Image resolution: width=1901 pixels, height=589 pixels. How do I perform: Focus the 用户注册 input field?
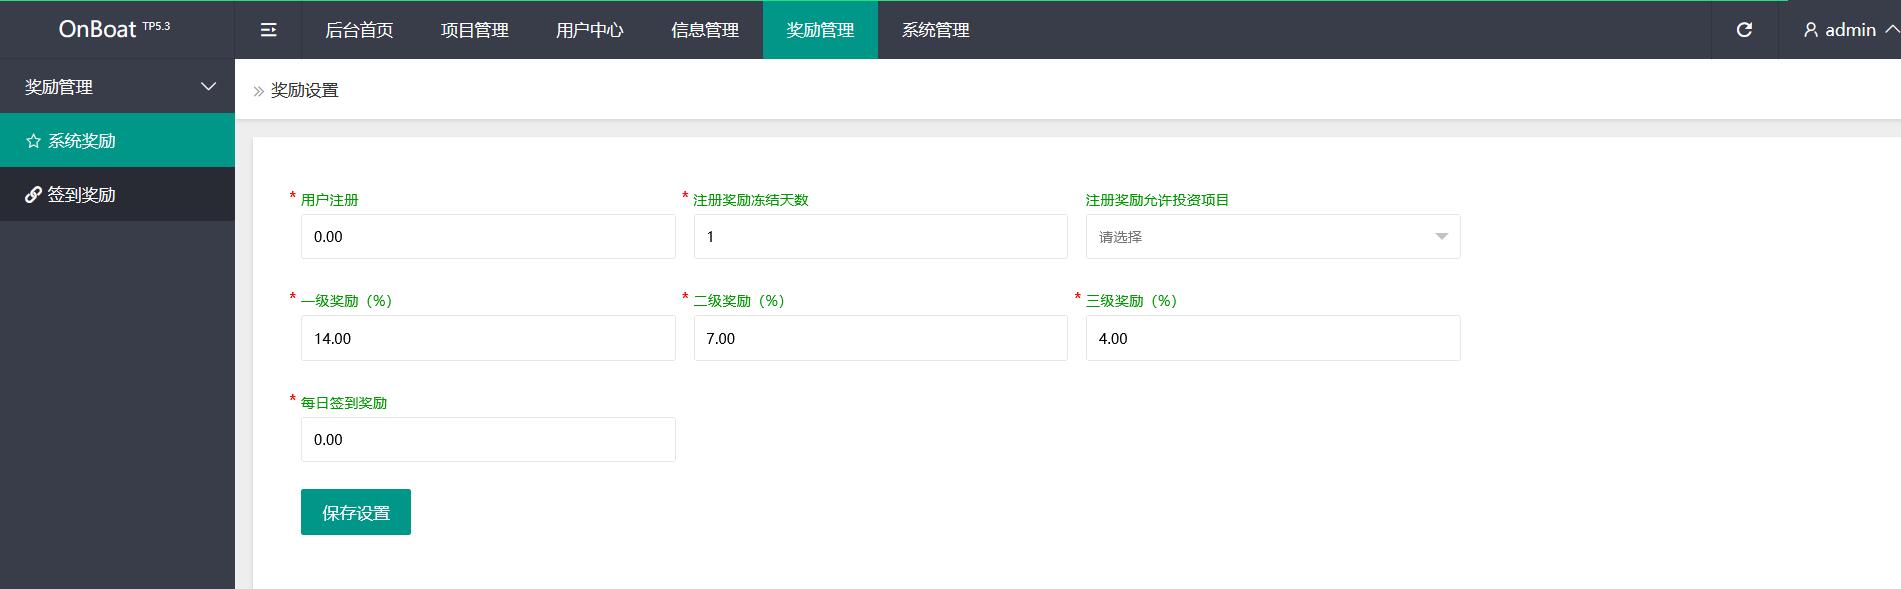(488, 237)
